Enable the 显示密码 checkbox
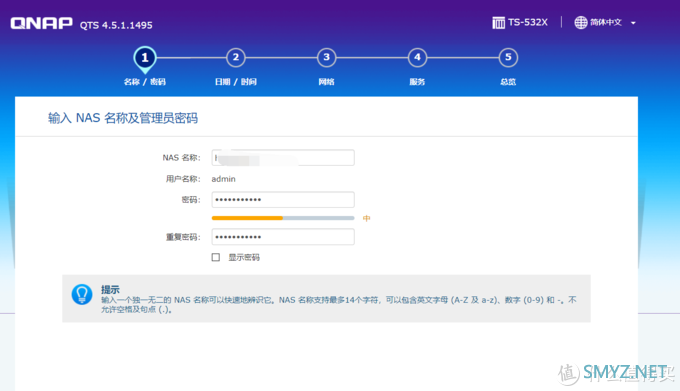Image resolution: width=680 pixels, height=391 pixels. coord(216,257)
